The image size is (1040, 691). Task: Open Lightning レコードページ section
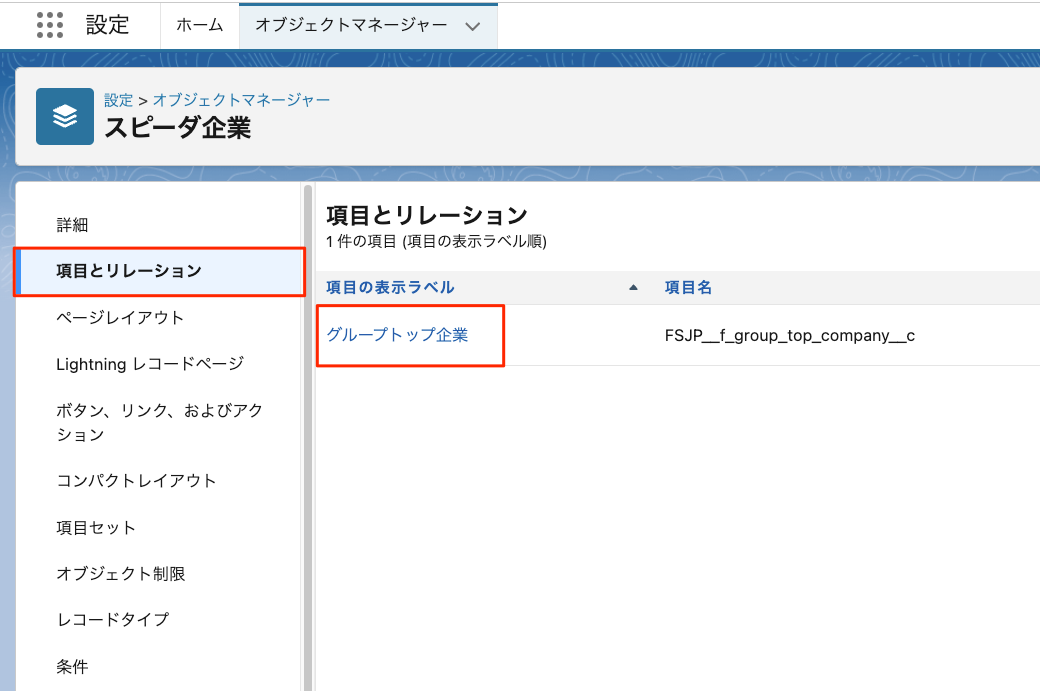pos(150,364)
